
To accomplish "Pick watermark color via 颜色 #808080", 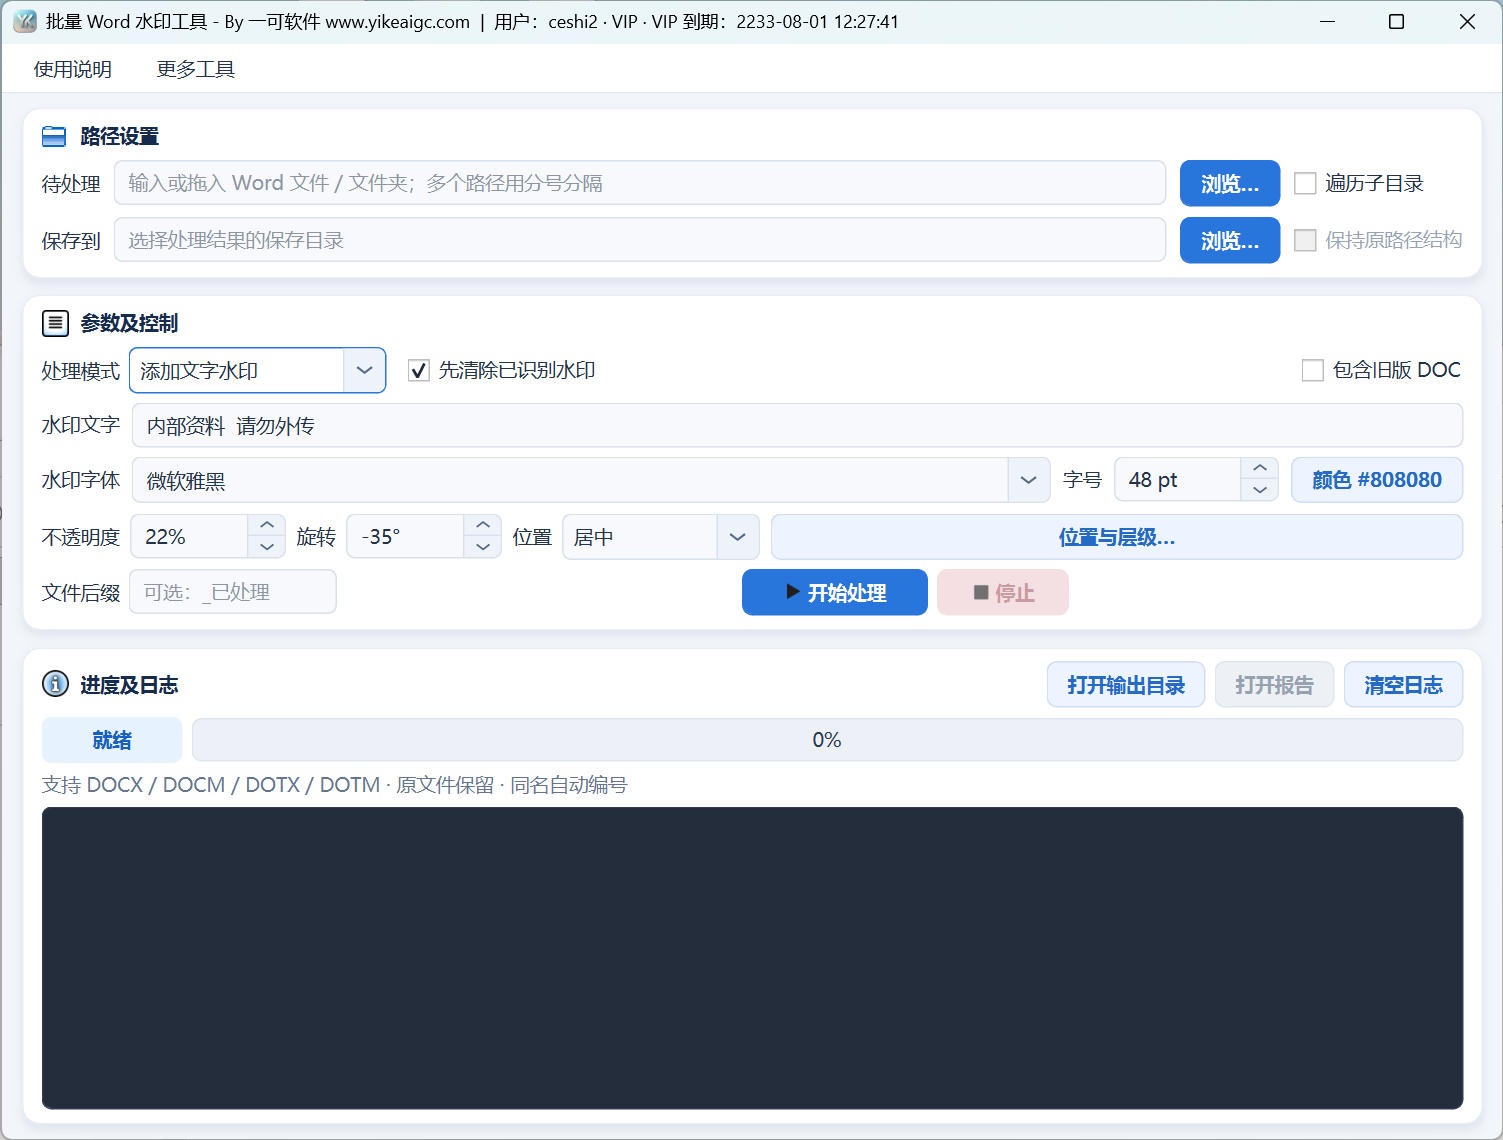I will (1377, 480).
